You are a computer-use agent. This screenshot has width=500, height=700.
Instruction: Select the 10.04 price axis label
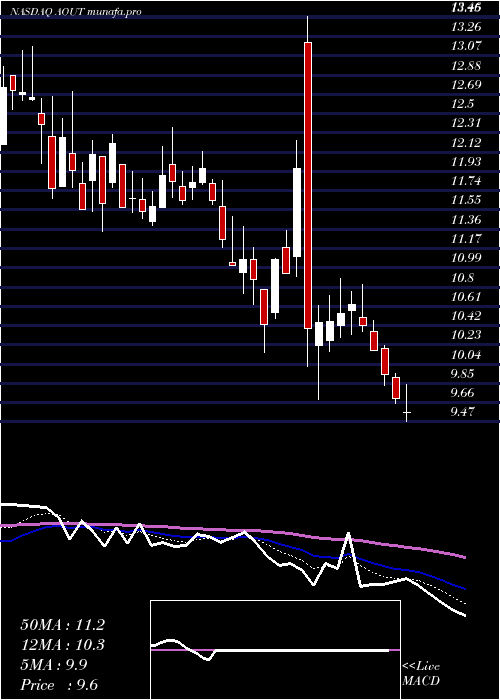pyautogui.click(x=467, y=355)
